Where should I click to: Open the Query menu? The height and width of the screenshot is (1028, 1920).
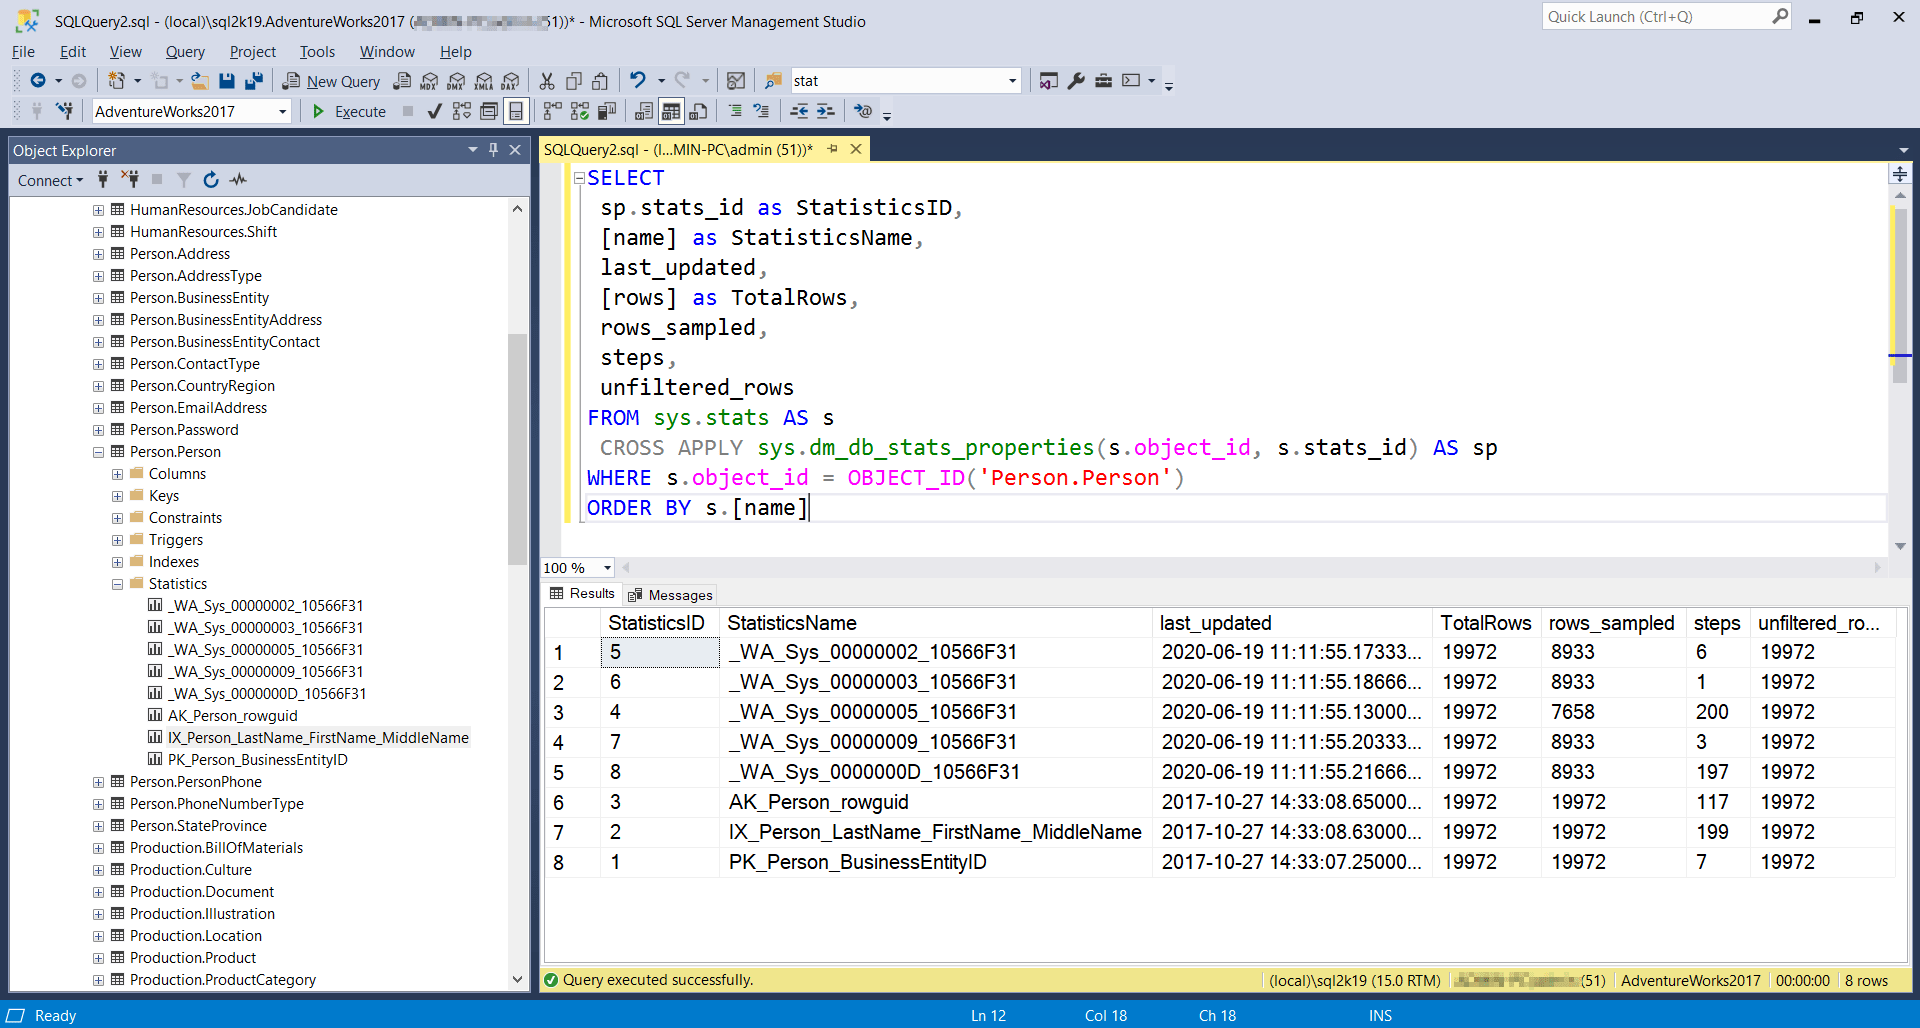[x=185, y=51]
